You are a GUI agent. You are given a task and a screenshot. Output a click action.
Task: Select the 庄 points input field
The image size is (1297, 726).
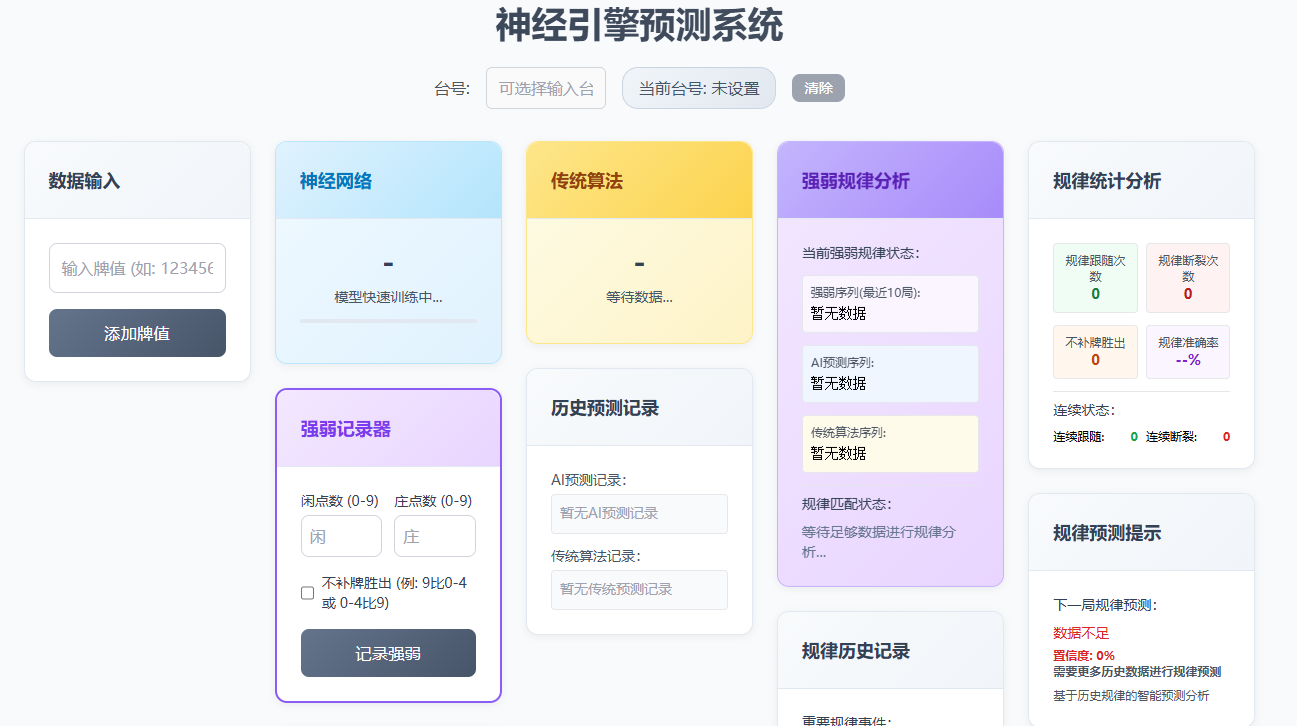point(434,536)
